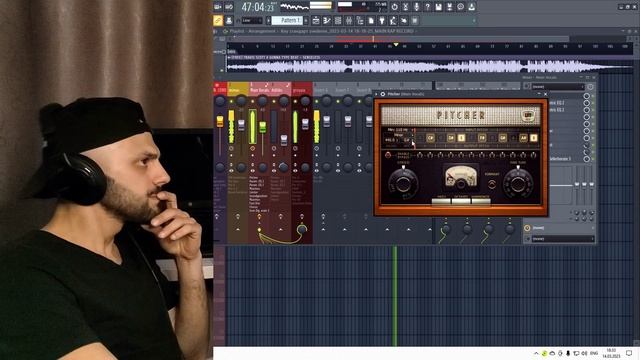
Task: Open the Mixer view toolbar icon
Action: point(349,20)
